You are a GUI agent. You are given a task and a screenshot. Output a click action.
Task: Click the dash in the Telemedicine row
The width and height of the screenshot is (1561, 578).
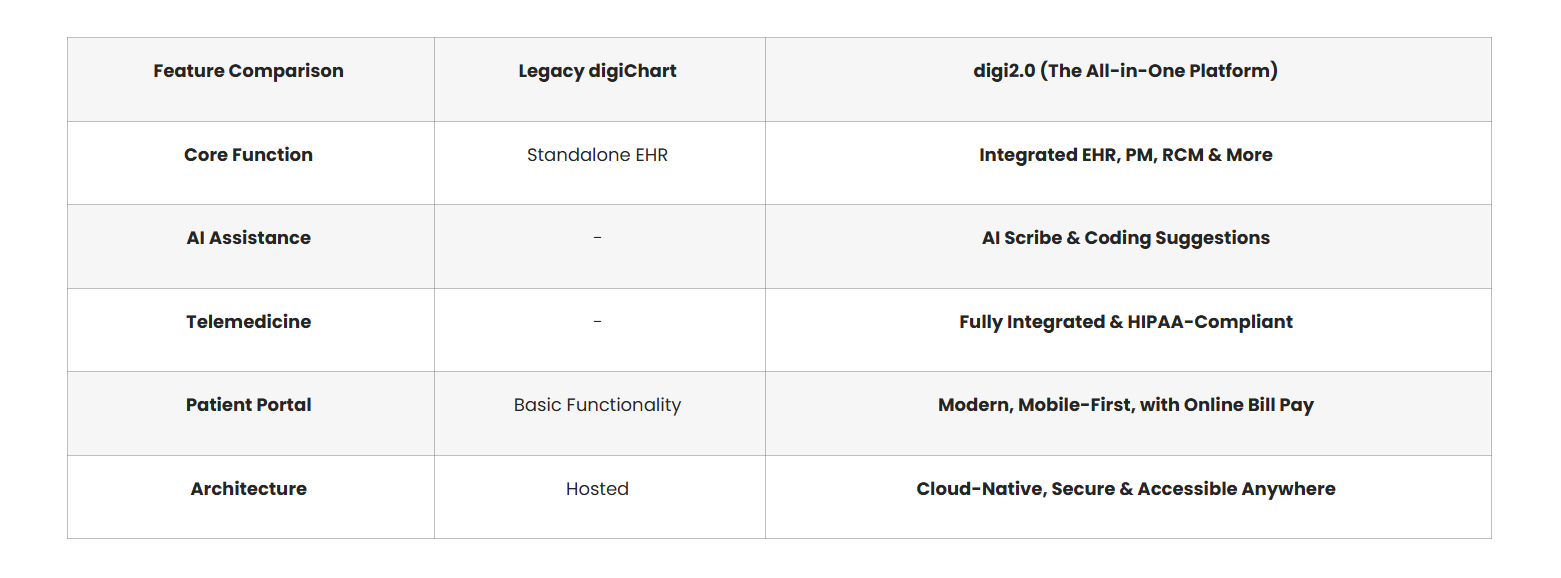(x=597, y=322)
